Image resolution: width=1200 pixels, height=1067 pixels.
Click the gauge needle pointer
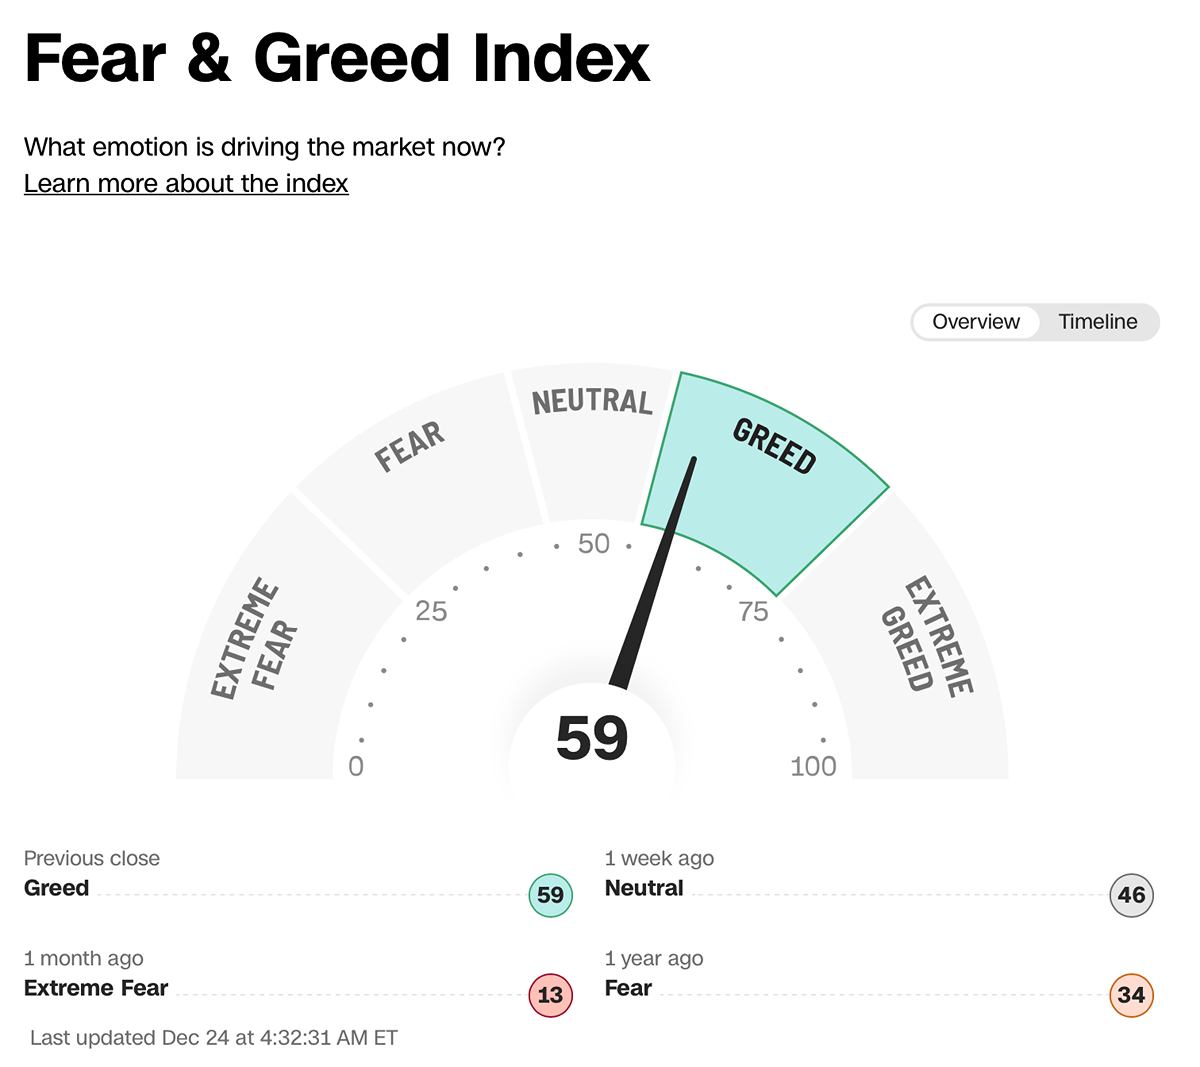coord(655,580)
